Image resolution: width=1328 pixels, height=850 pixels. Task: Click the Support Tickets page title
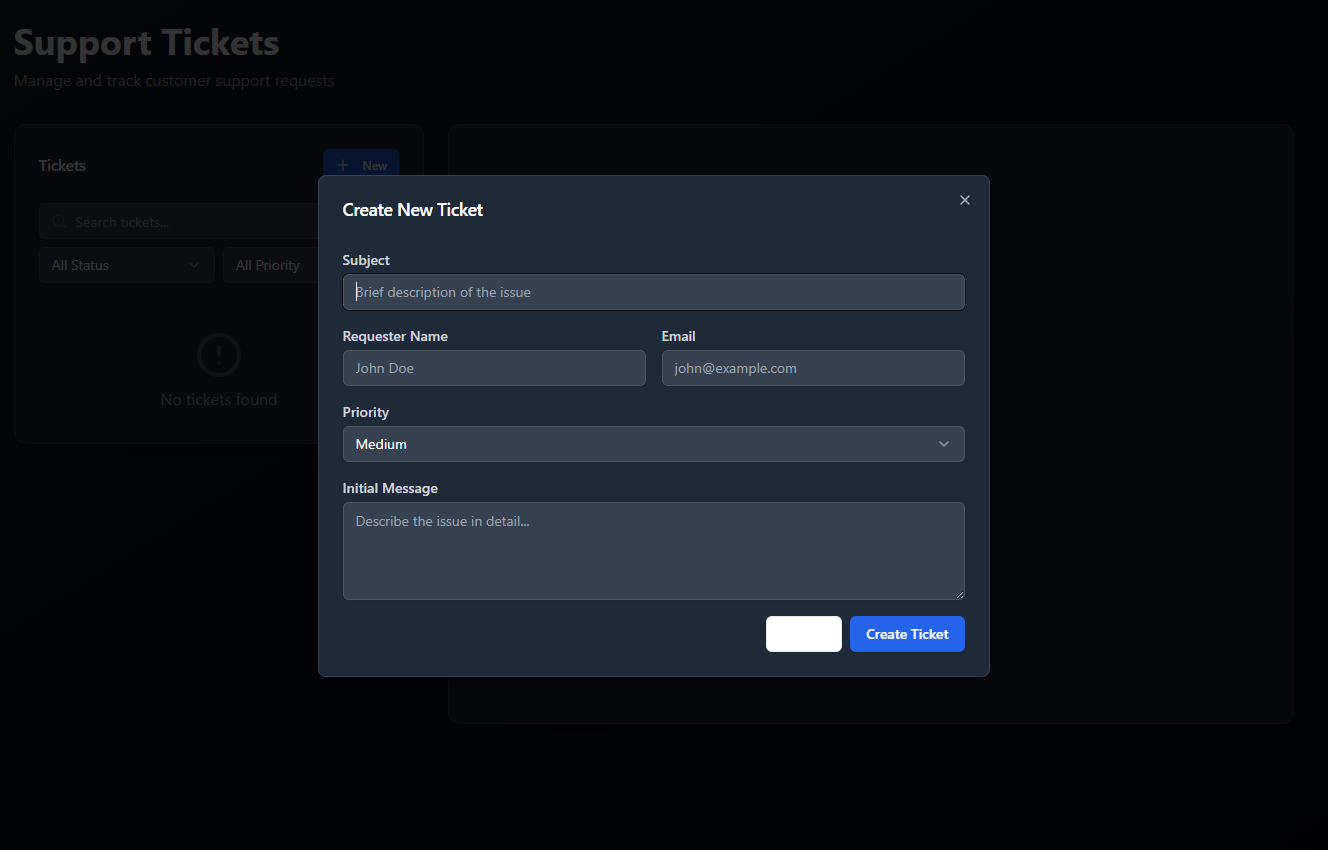pos(147,43)
